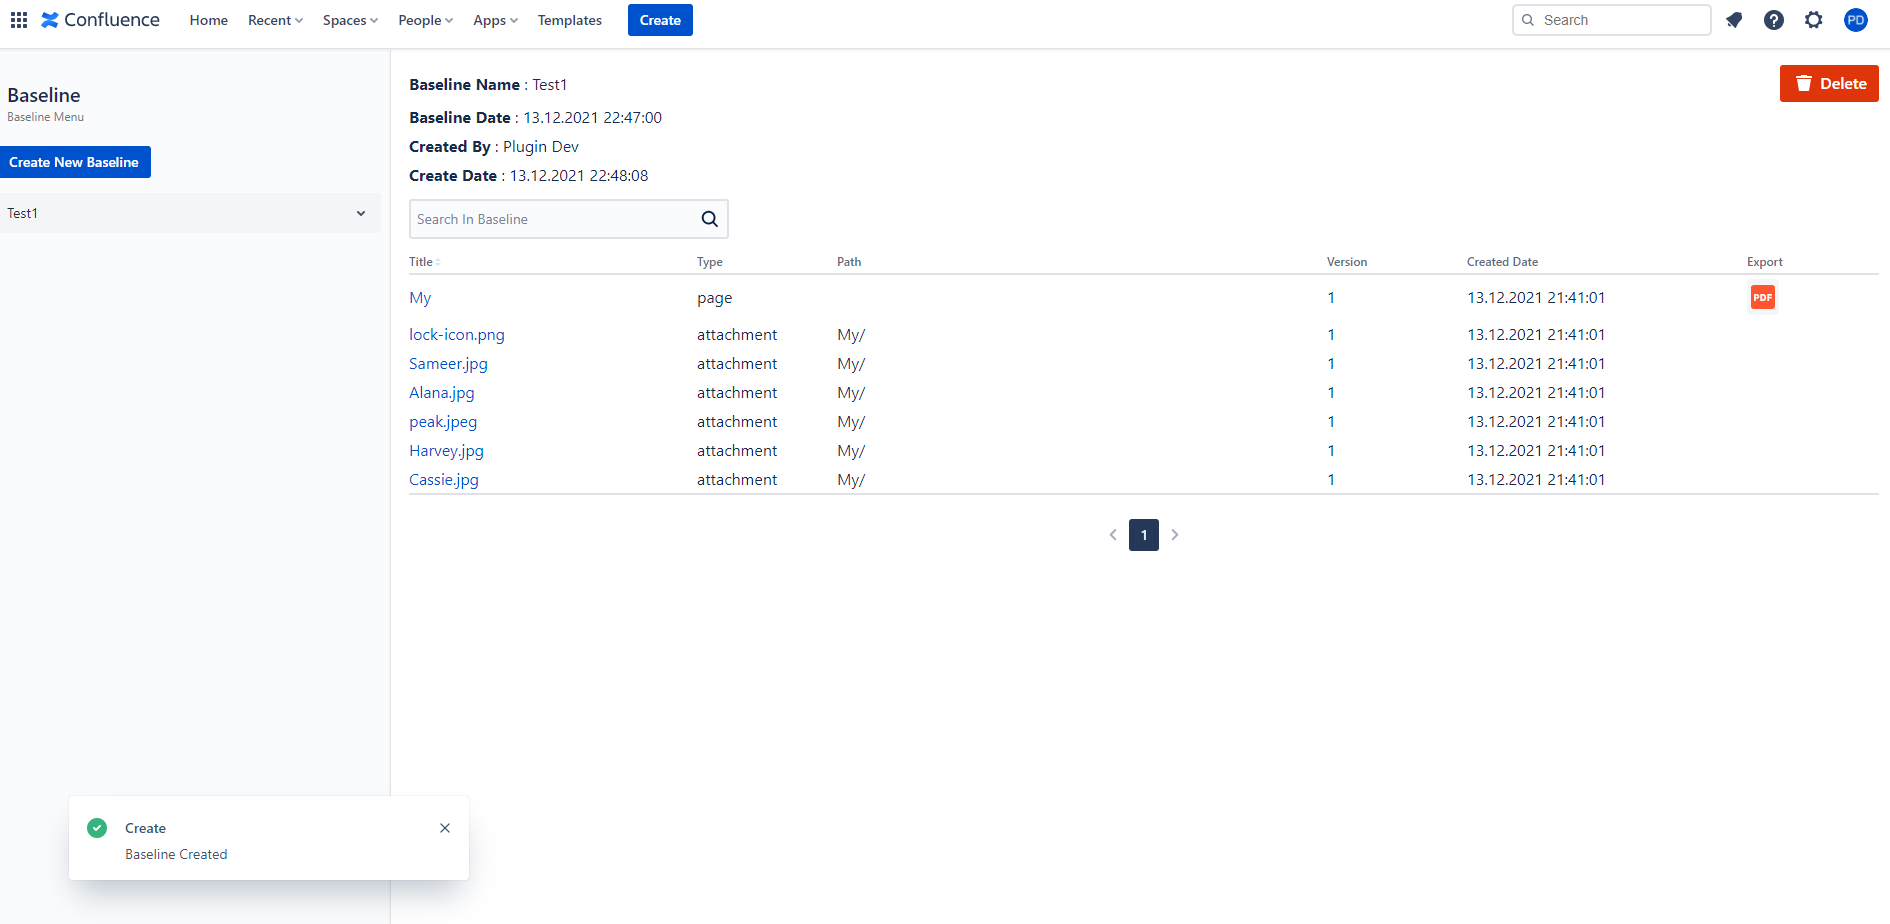Open the settings gear icon
The width and height of the screenshot is (1890, 924).
1813,20
